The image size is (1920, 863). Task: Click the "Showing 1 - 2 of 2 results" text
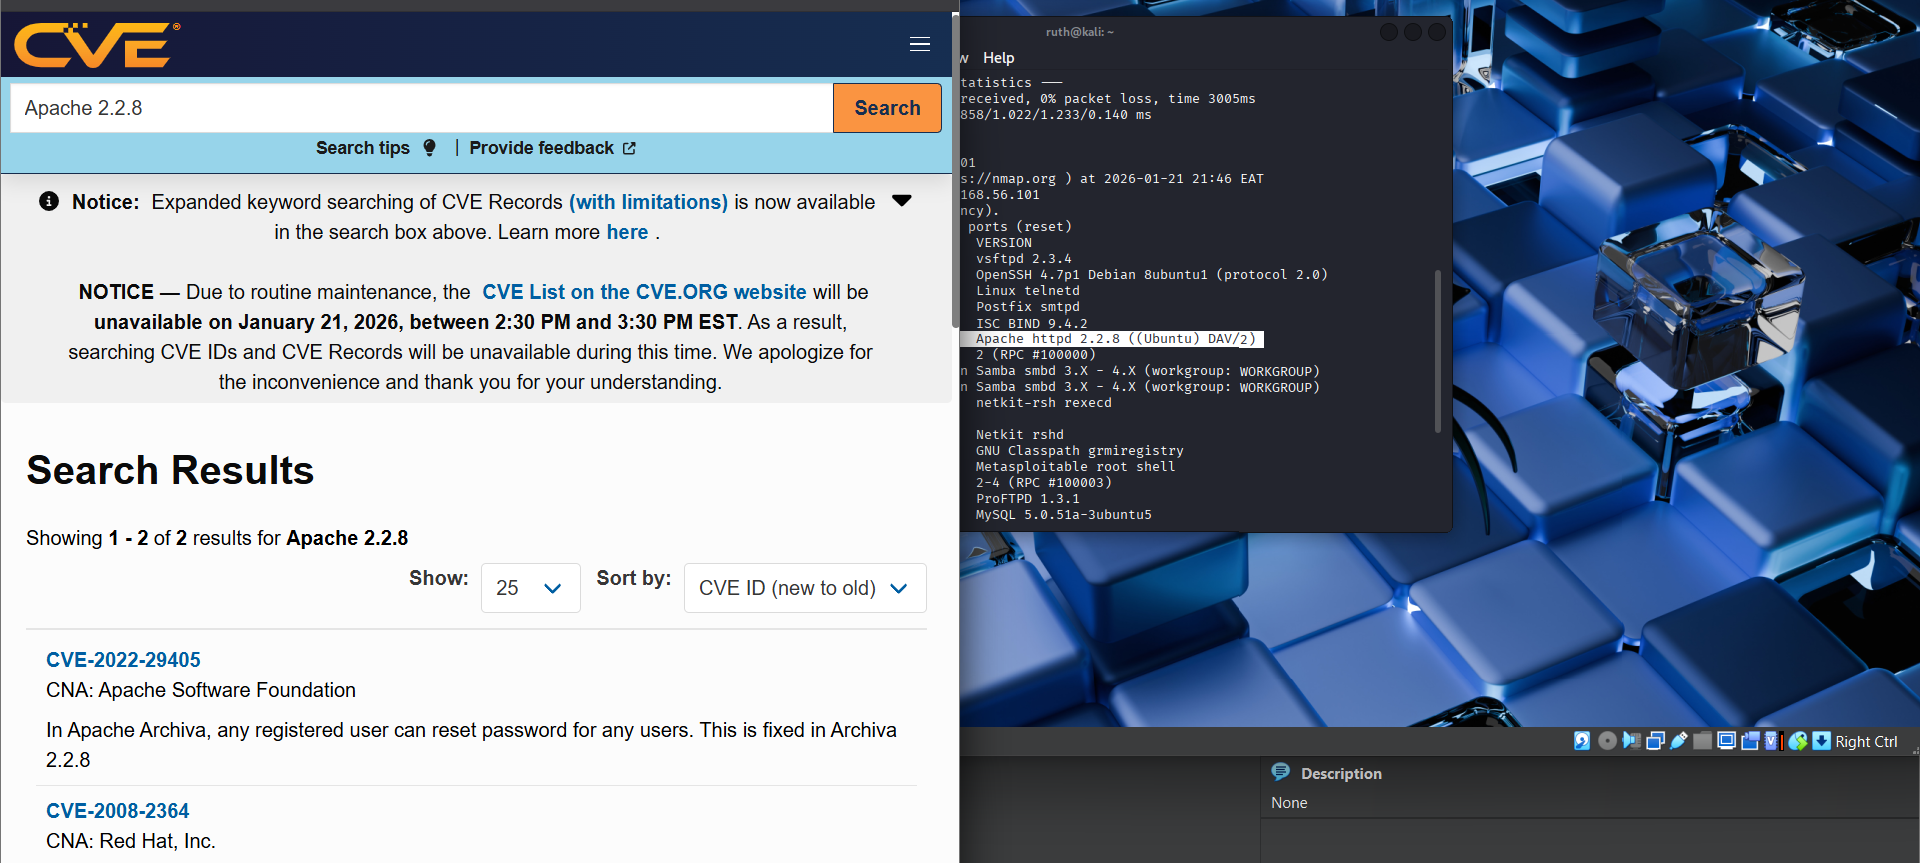click(x=217, y=538)
